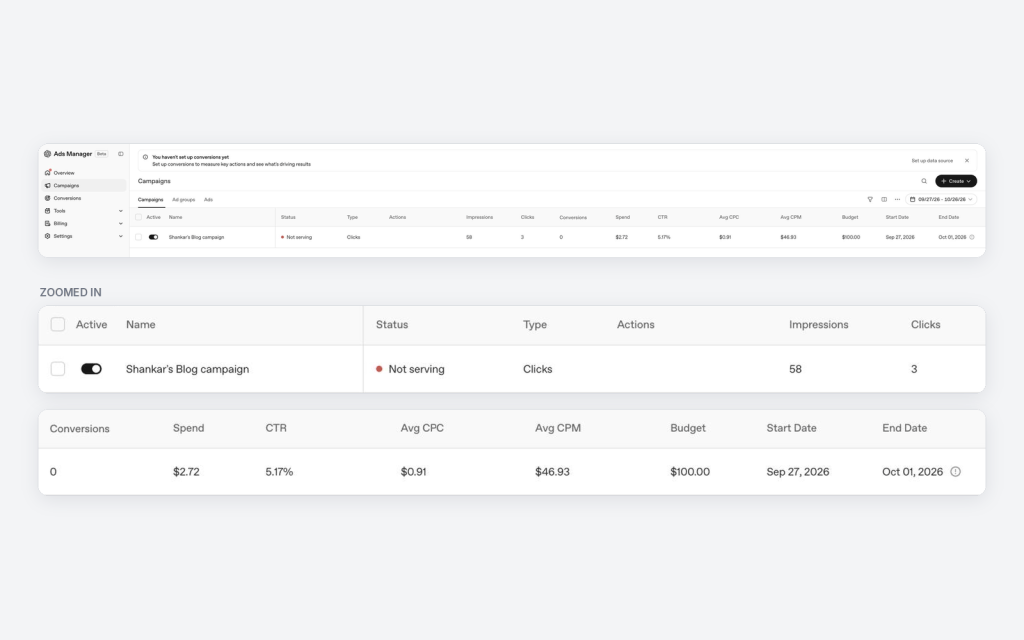Click the Avg CPC header in zoomed-in view
The image size is (1024, 640).
tap(422, 428)
